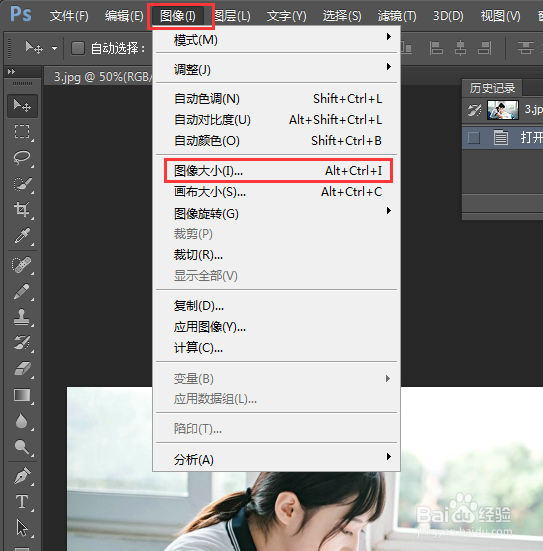This screenshot has width=543, height=551.
Task: Open the 编辑(E) menu
Action: point(124,16)
